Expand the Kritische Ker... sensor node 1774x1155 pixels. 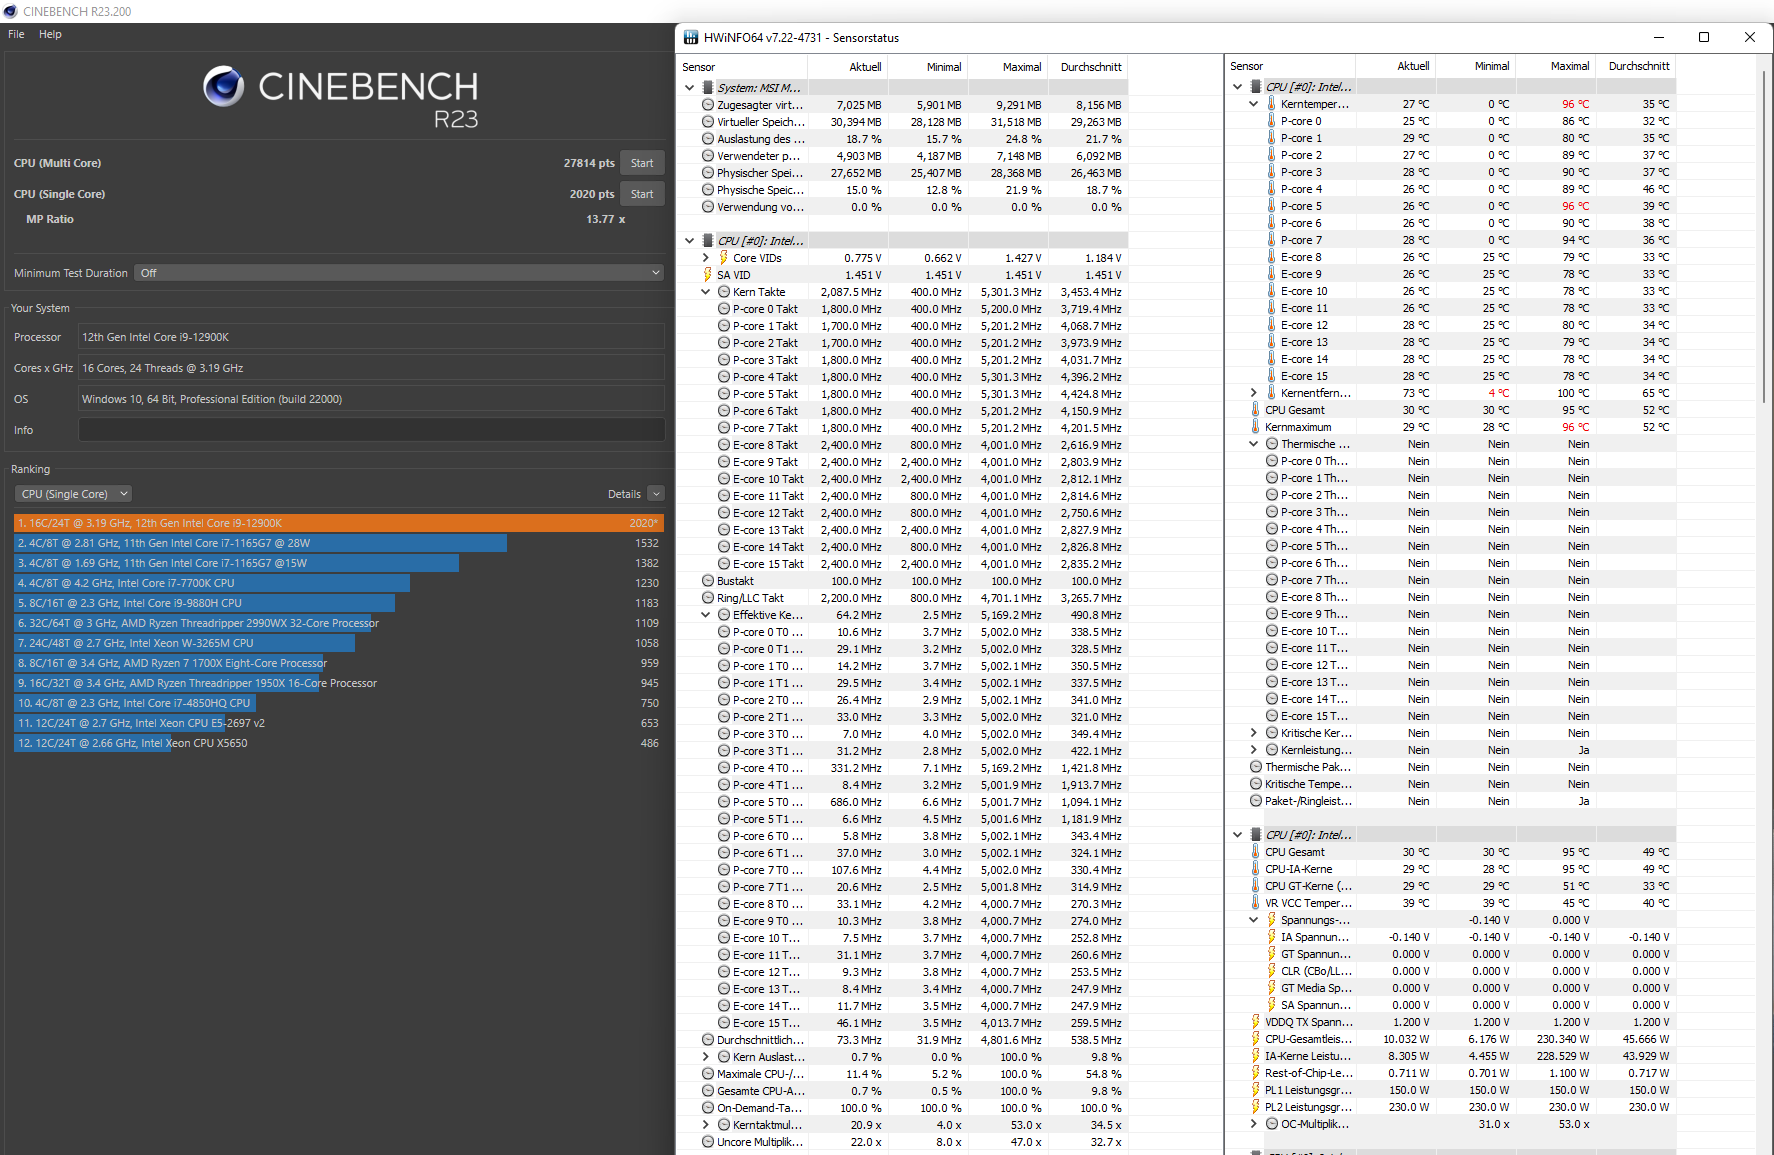pyautogui.click(x=1253, y=733)
